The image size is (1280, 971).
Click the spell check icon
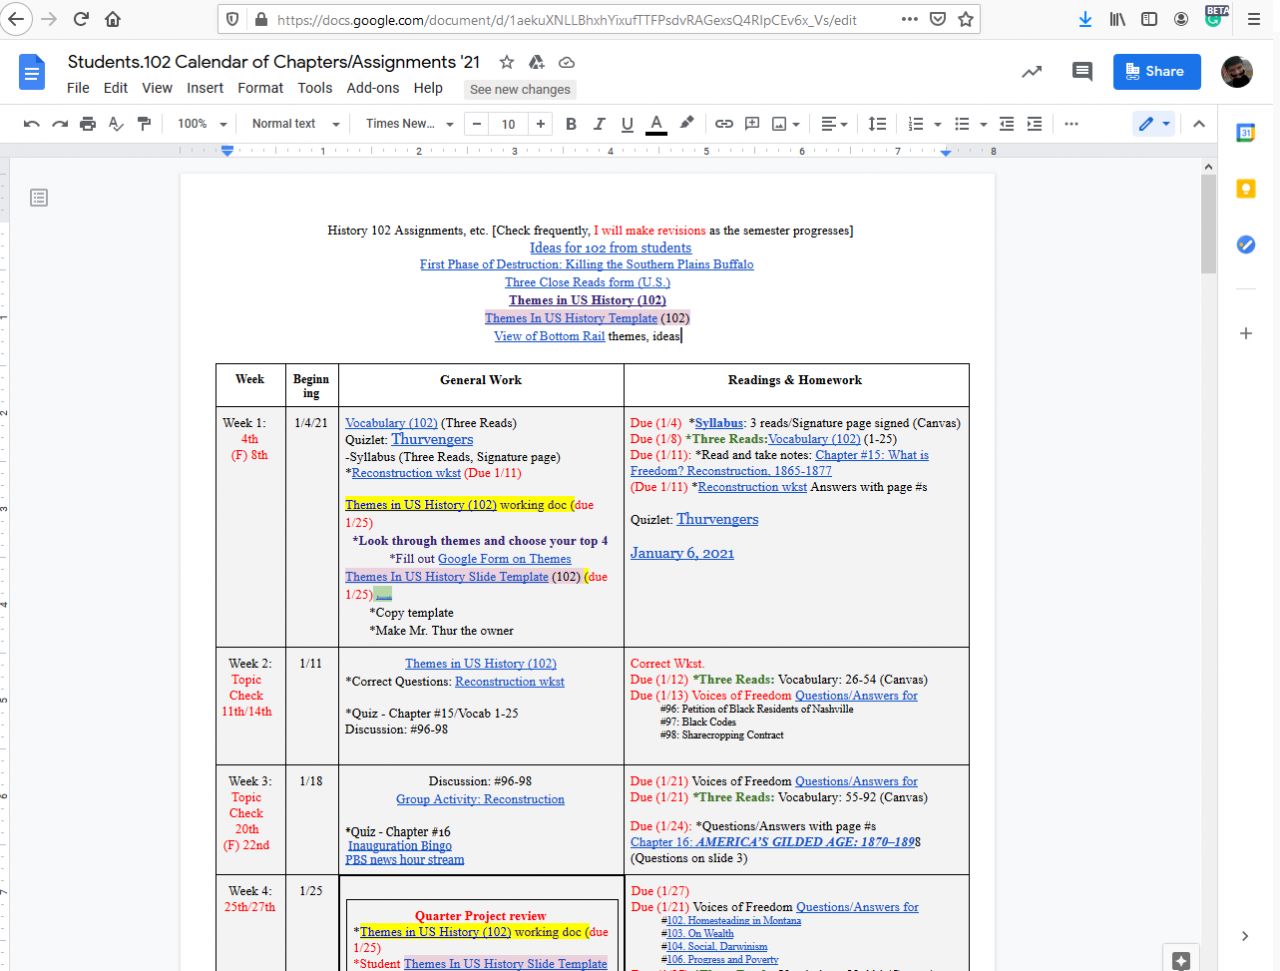(x=116, y=124)
